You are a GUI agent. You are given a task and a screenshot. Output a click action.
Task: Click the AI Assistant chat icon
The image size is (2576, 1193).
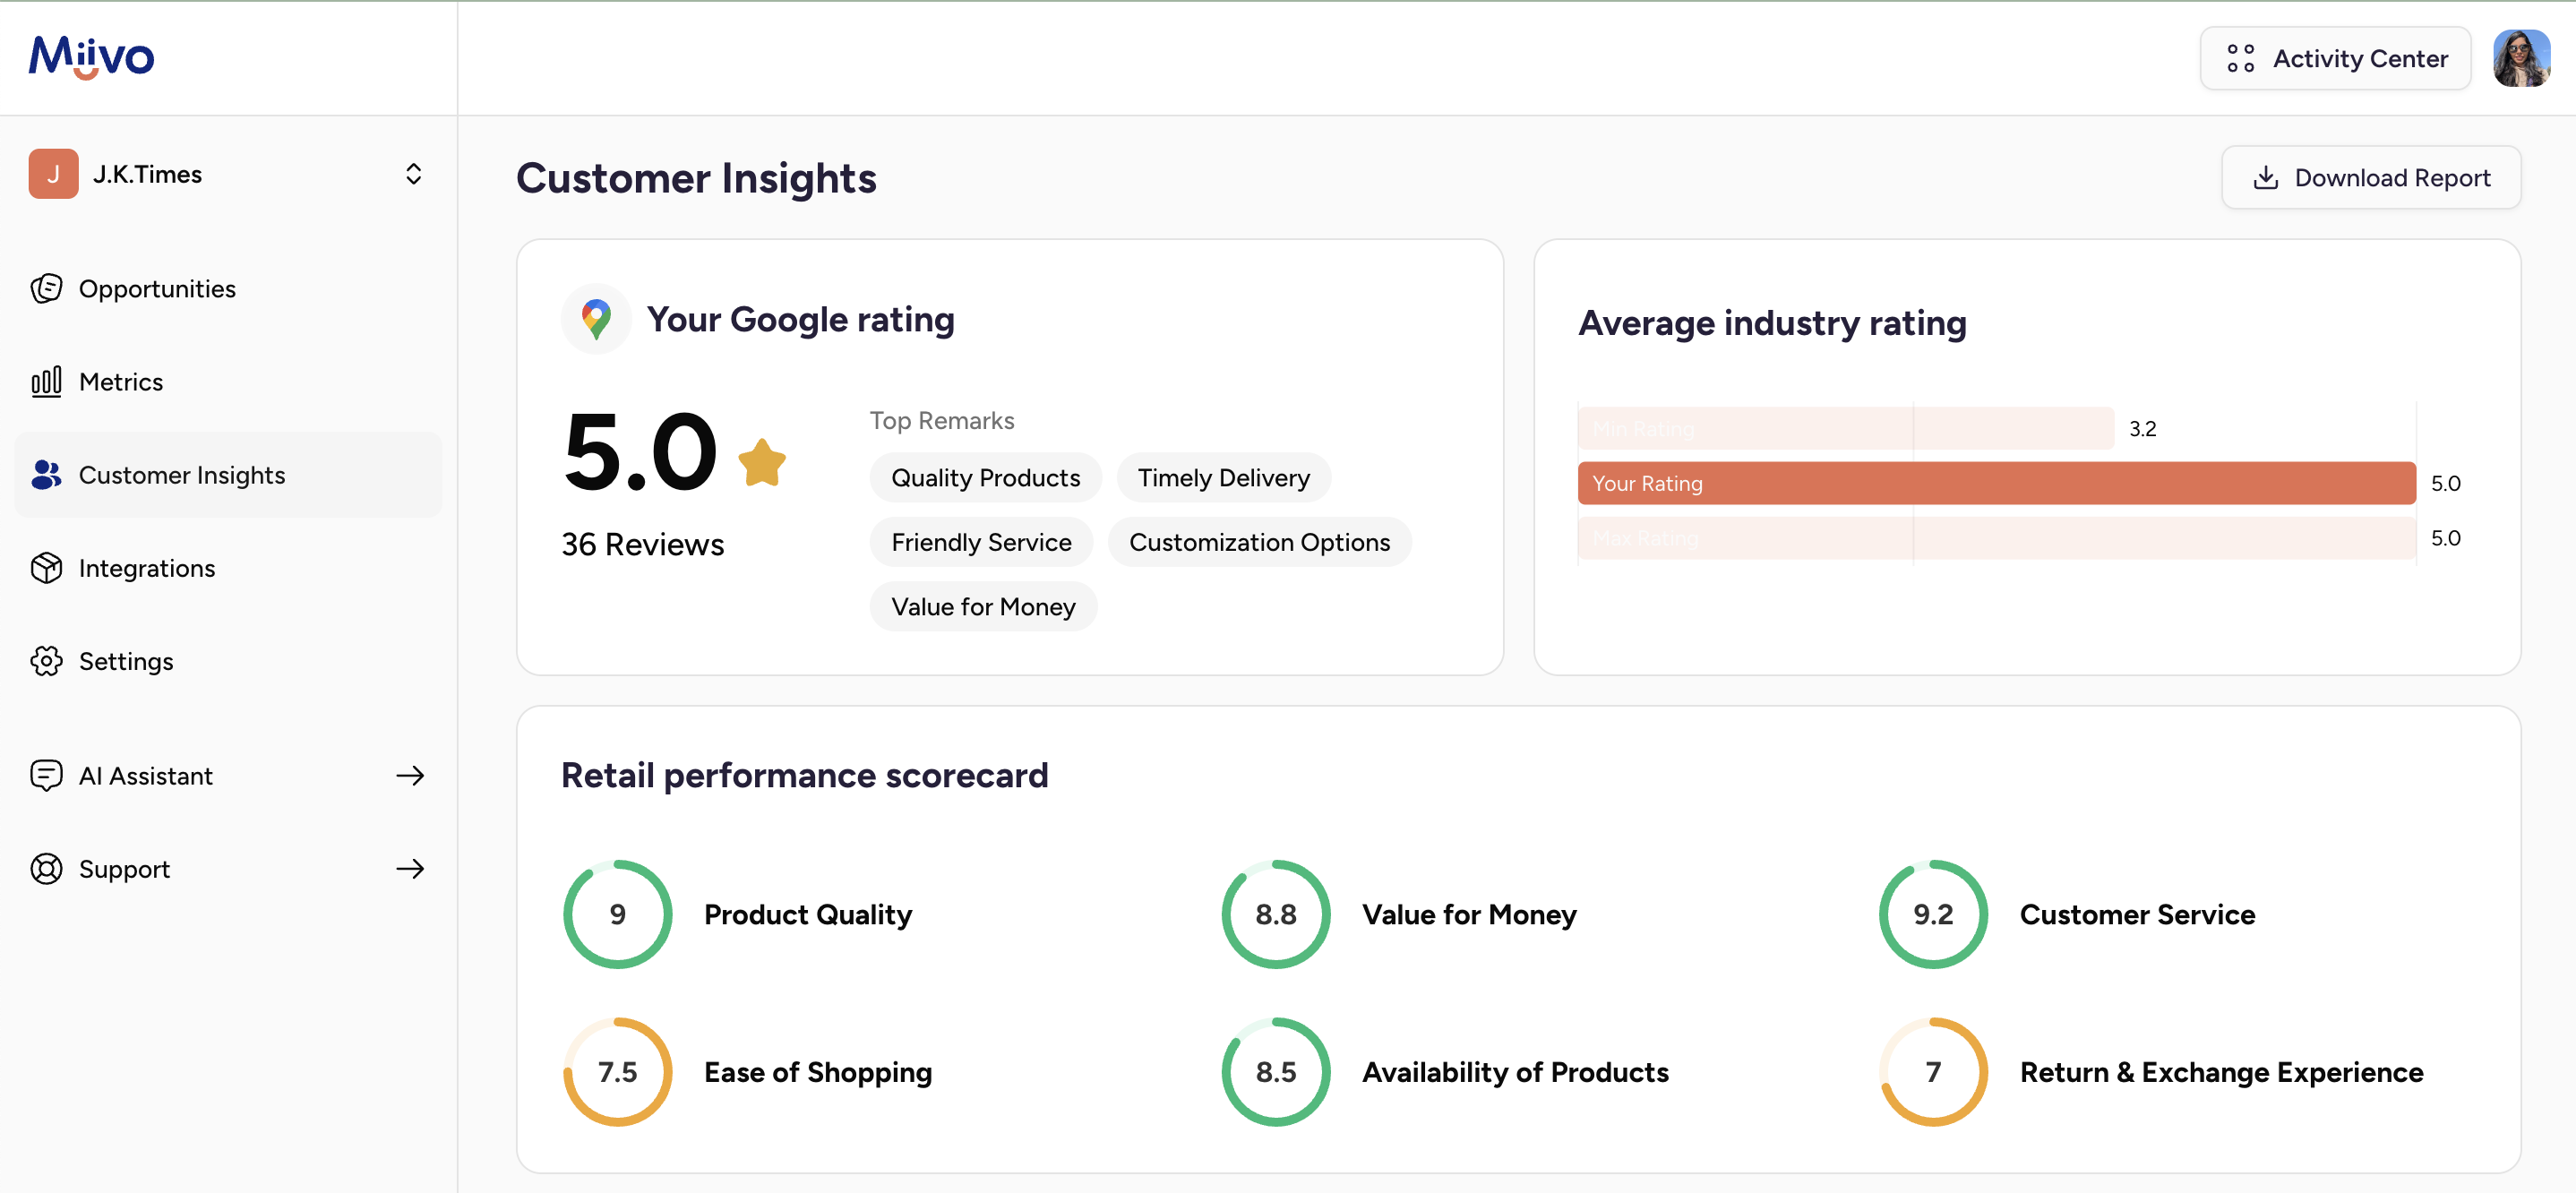pos(46,775)
